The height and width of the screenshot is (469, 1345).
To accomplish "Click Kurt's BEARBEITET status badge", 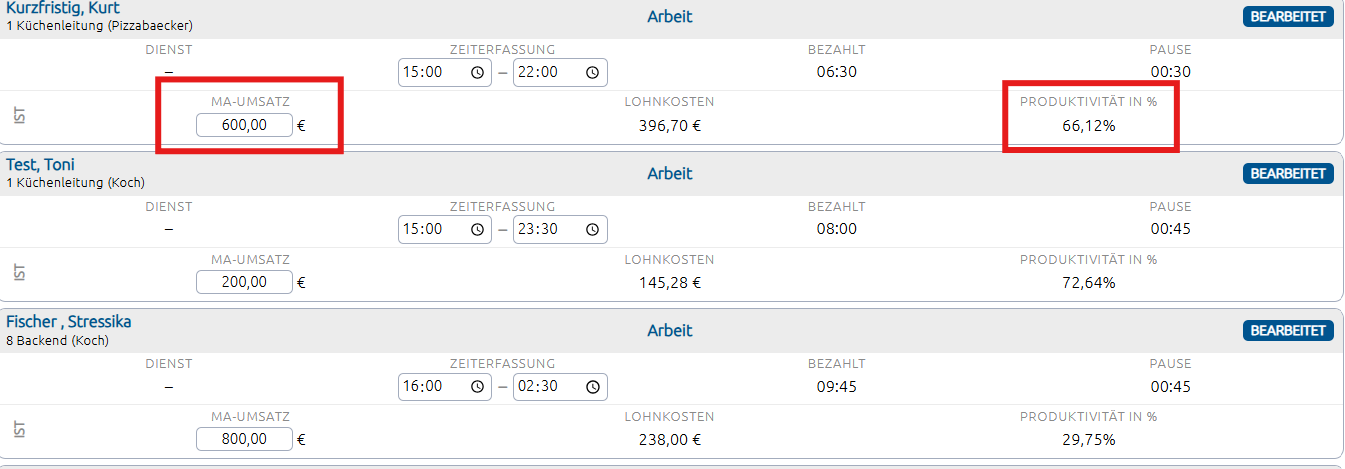I will pyautogui.click(x=1288, y=17).
